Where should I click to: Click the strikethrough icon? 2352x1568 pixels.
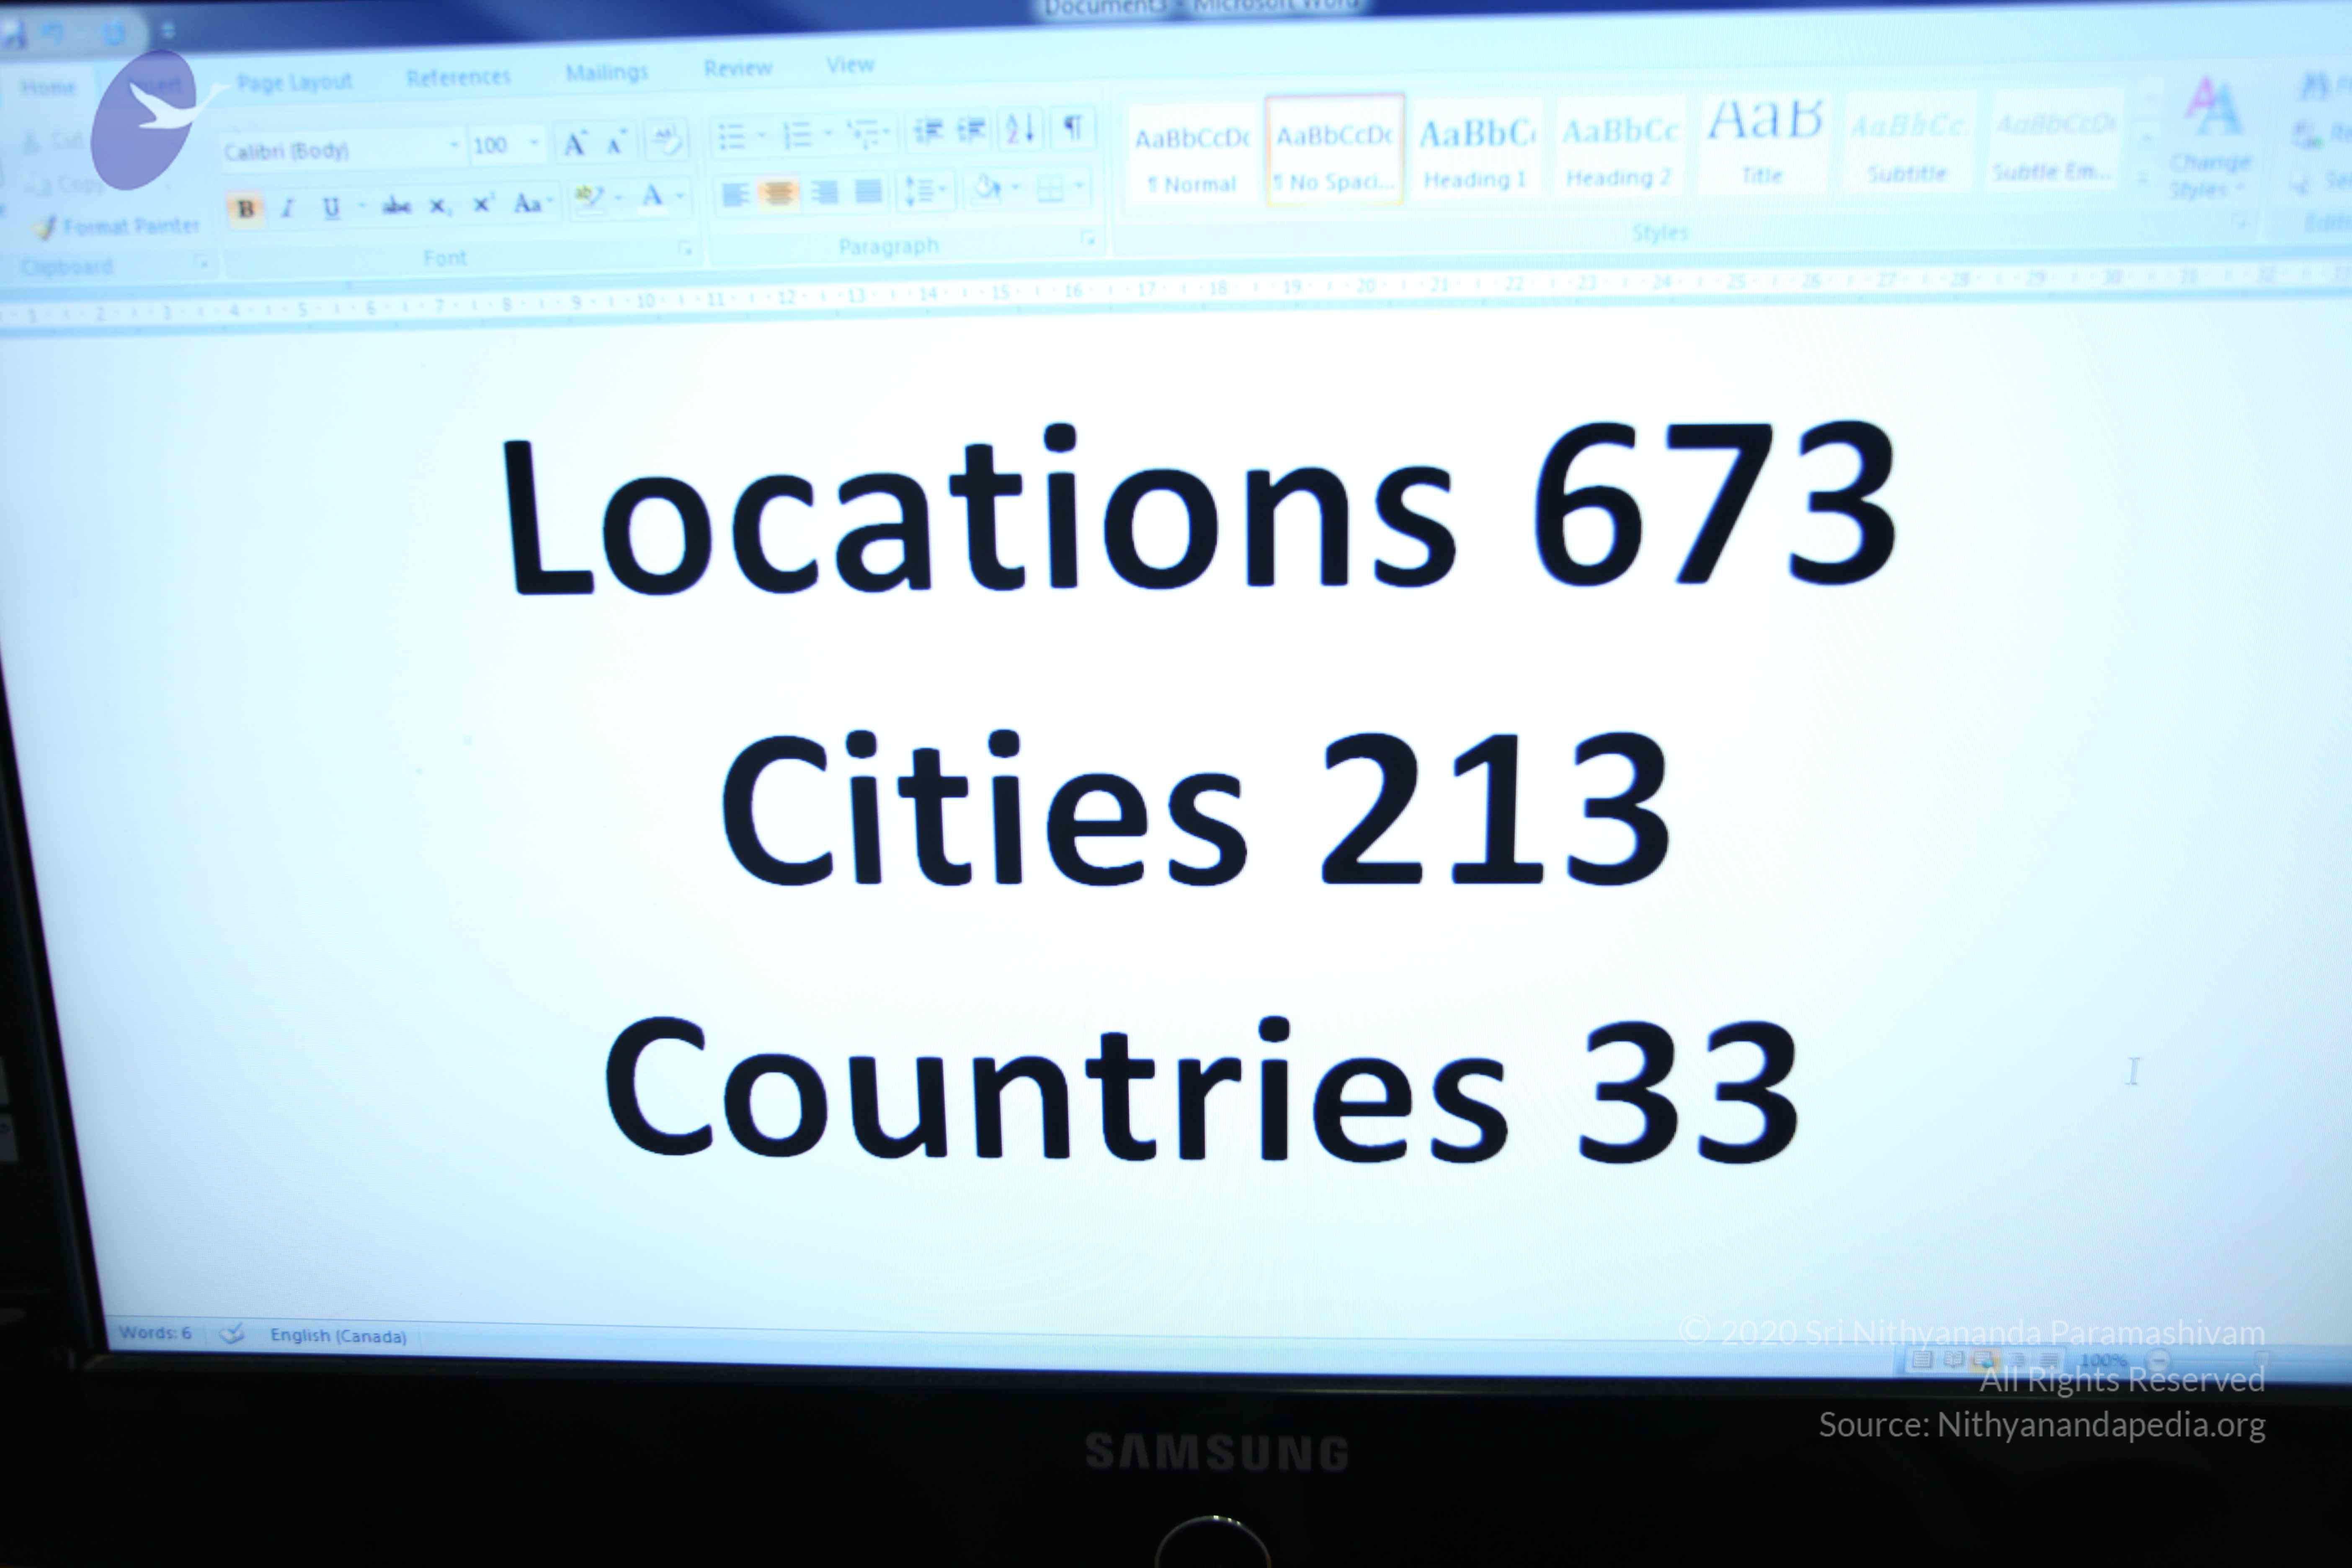pos(396,207)
